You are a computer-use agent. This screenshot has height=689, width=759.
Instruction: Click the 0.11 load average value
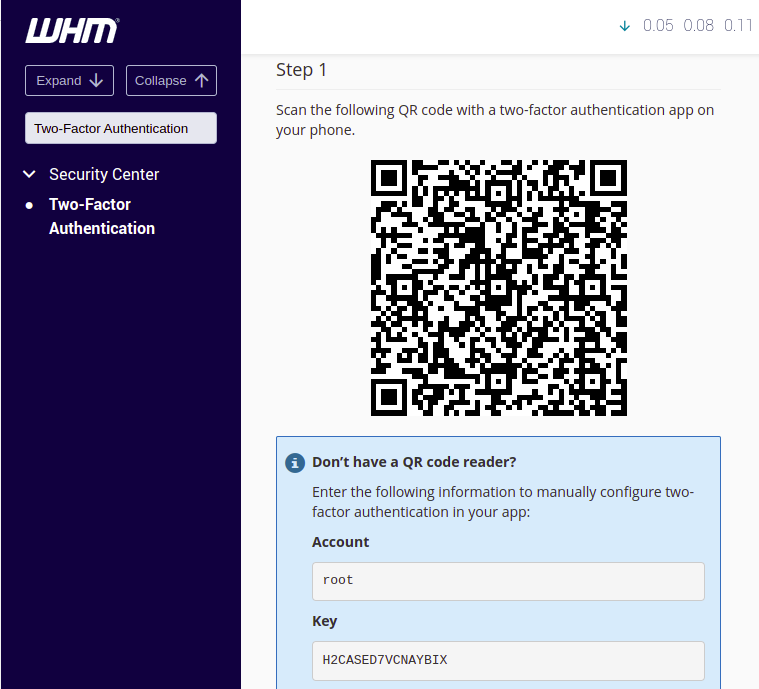click(739, 26)
